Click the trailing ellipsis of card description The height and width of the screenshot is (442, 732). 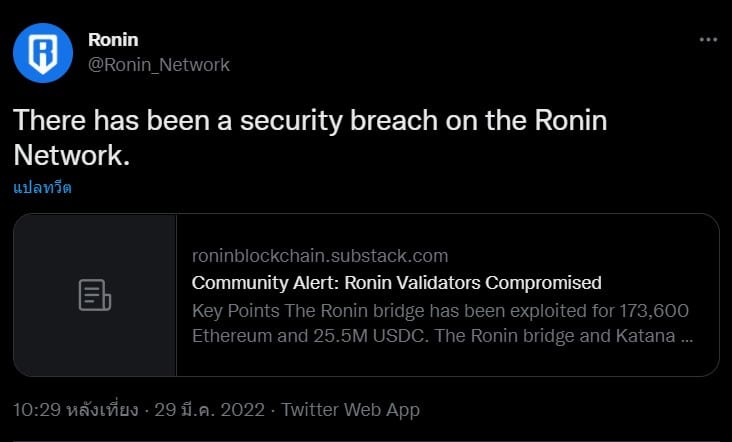(x=687, y=337)
